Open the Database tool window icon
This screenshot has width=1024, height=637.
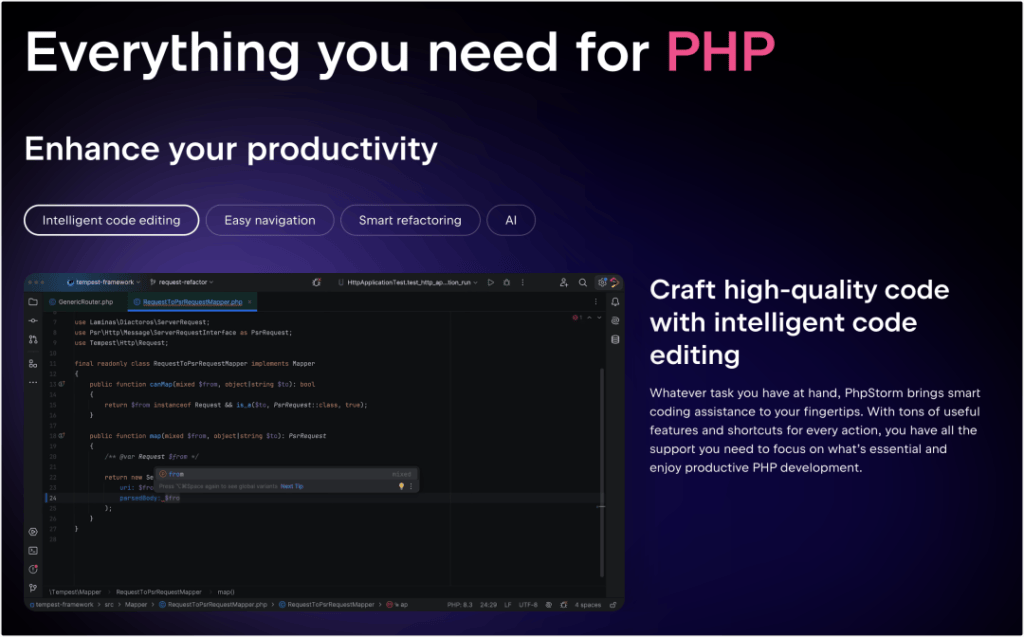[x=615, y=339]
